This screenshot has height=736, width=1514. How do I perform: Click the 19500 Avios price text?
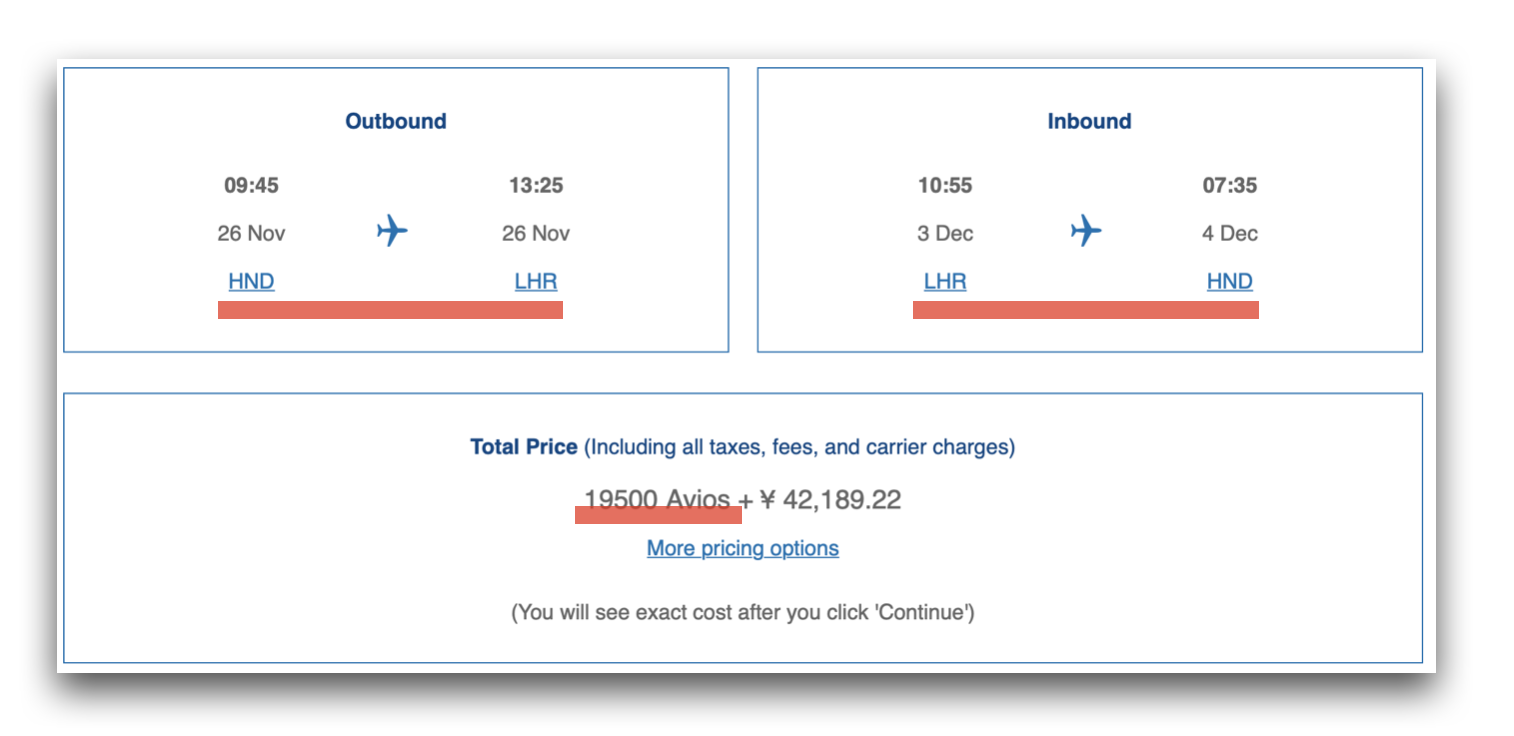coord(657,499)
